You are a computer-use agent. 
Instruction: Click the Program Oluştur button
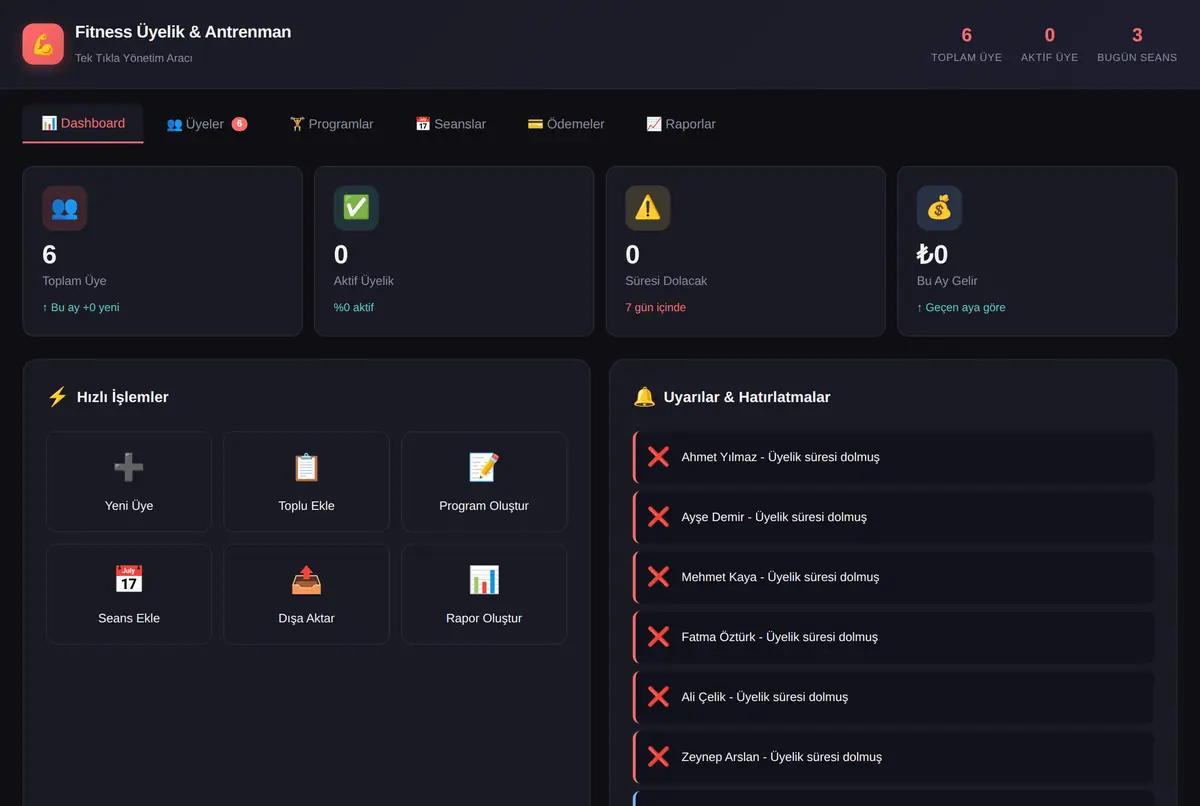coord(484,481)
